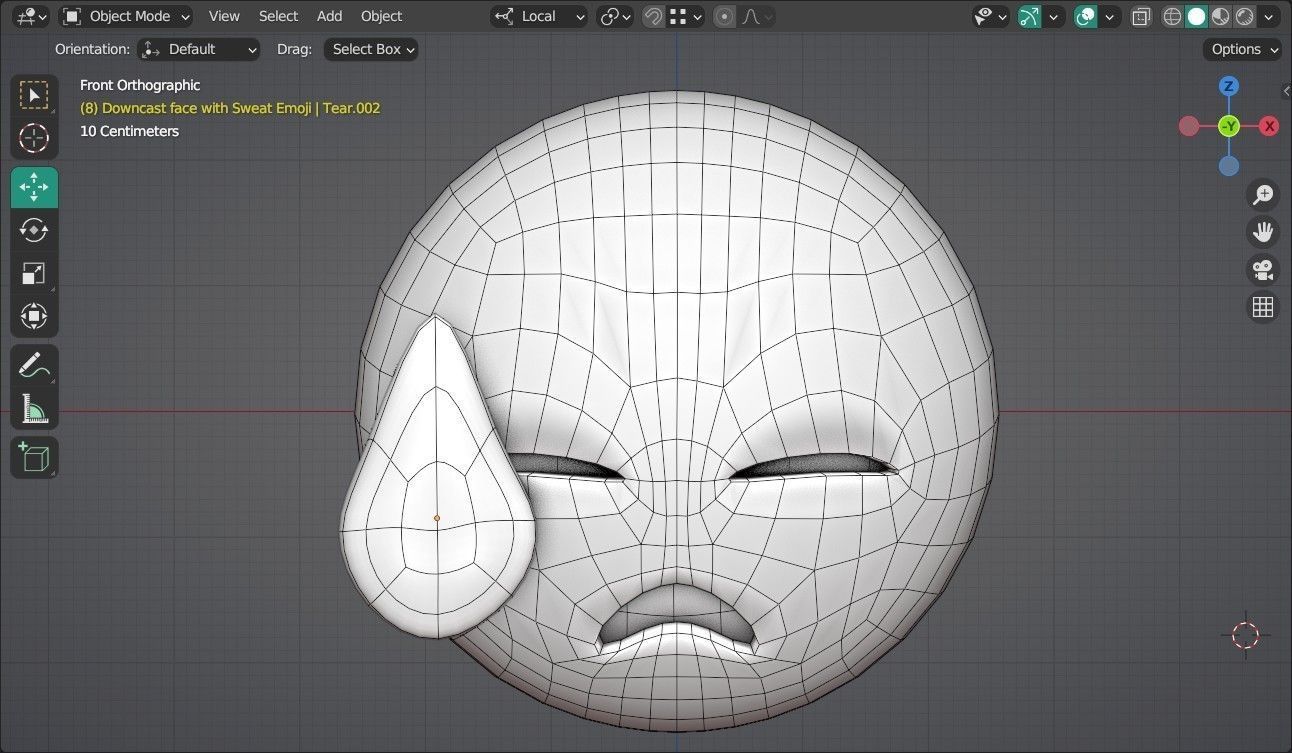Screen dimensions: 1292x753
Task: Expand the sidebar arrow at right edge
Action: [x=1286, y=91]
